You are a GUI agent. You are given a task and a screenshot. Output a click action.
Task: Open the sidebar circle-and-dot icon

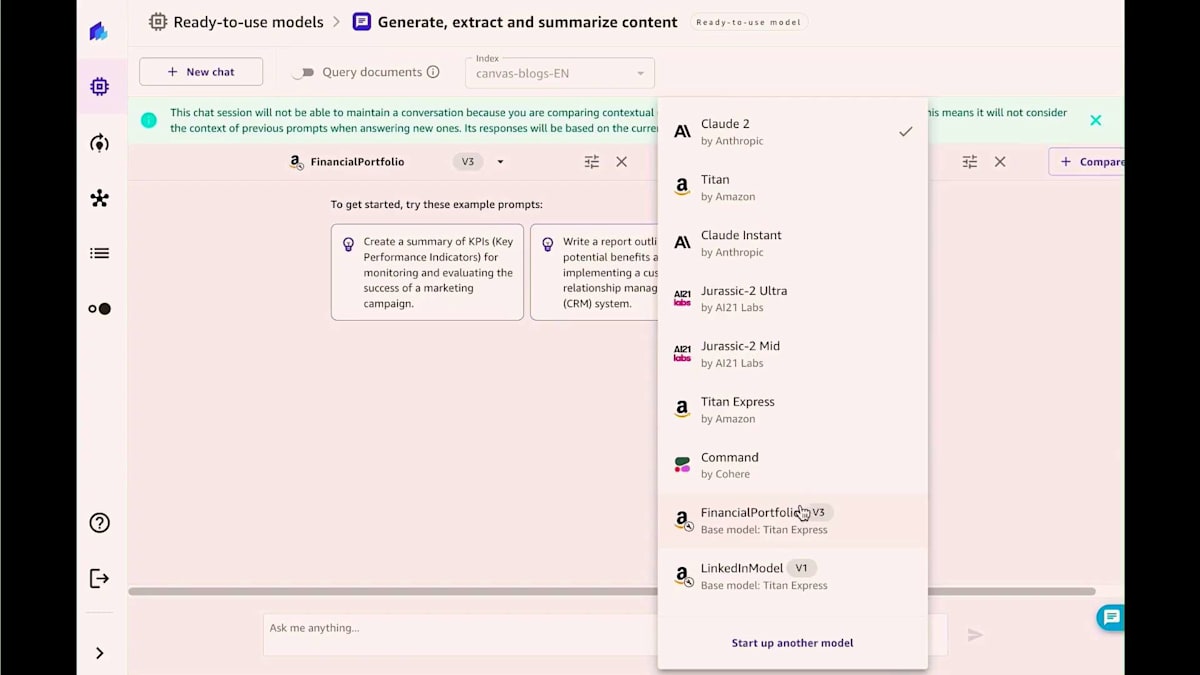click(99, 309)
